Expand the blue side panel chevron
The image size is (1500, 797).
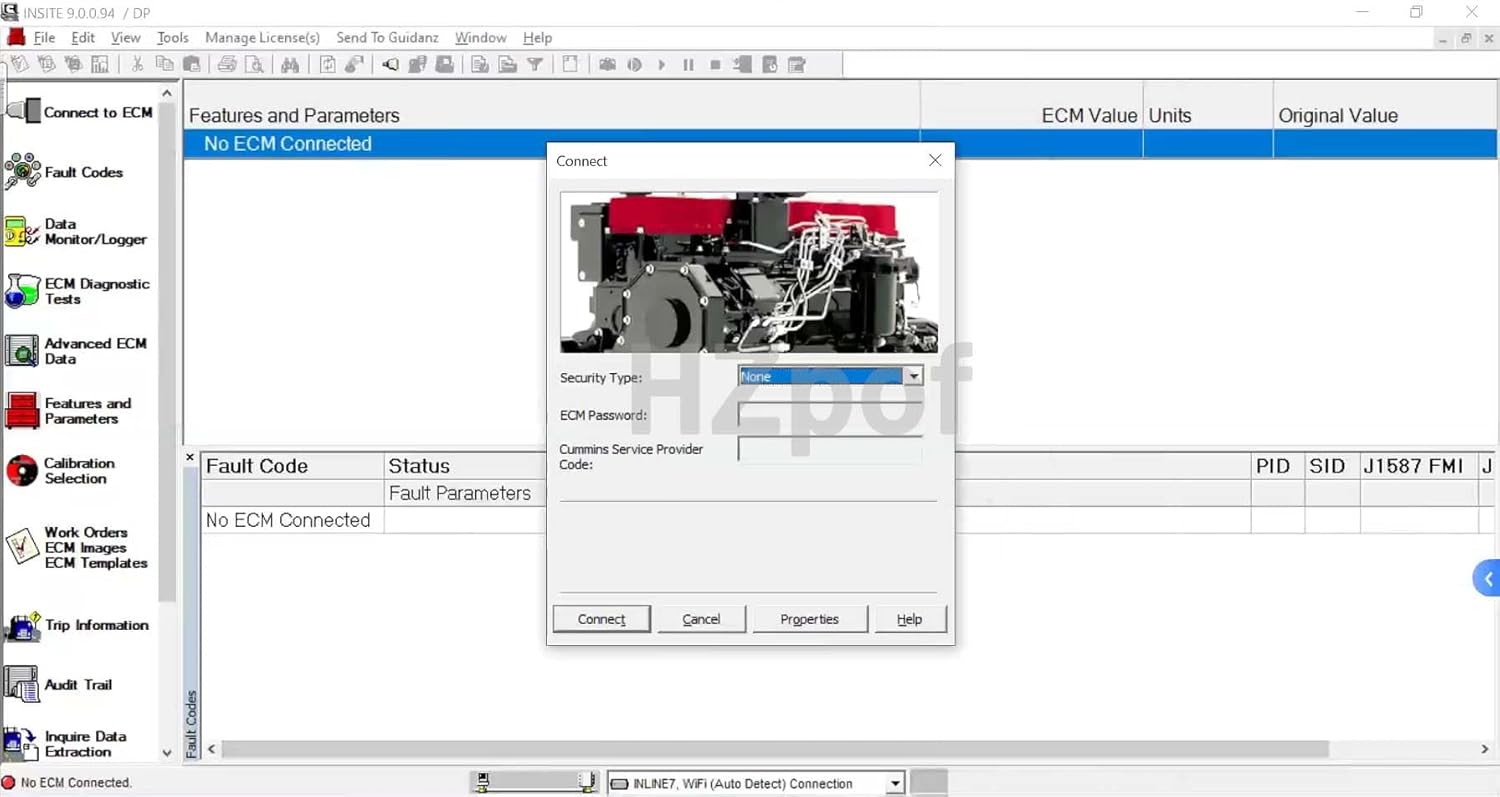click(1487, 579)
